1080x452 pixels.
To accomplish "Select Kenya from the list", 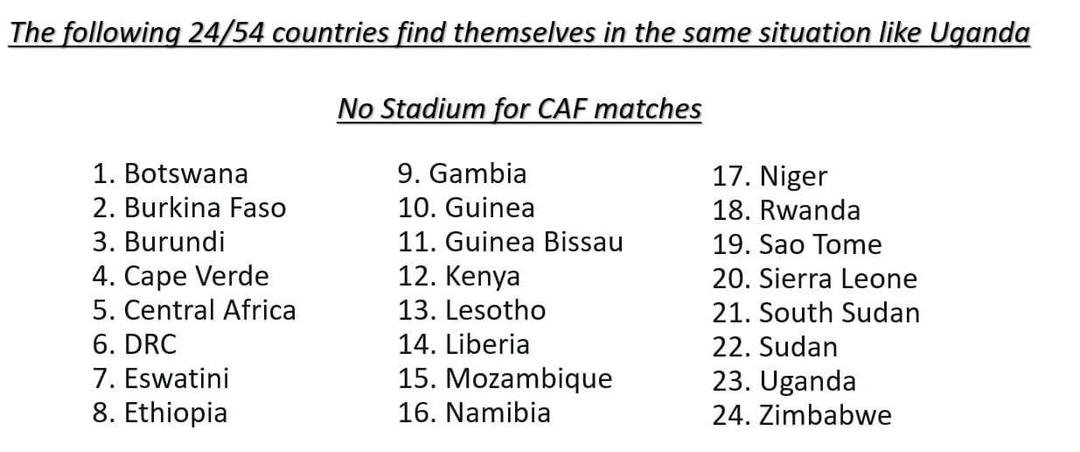I will 459,276.
